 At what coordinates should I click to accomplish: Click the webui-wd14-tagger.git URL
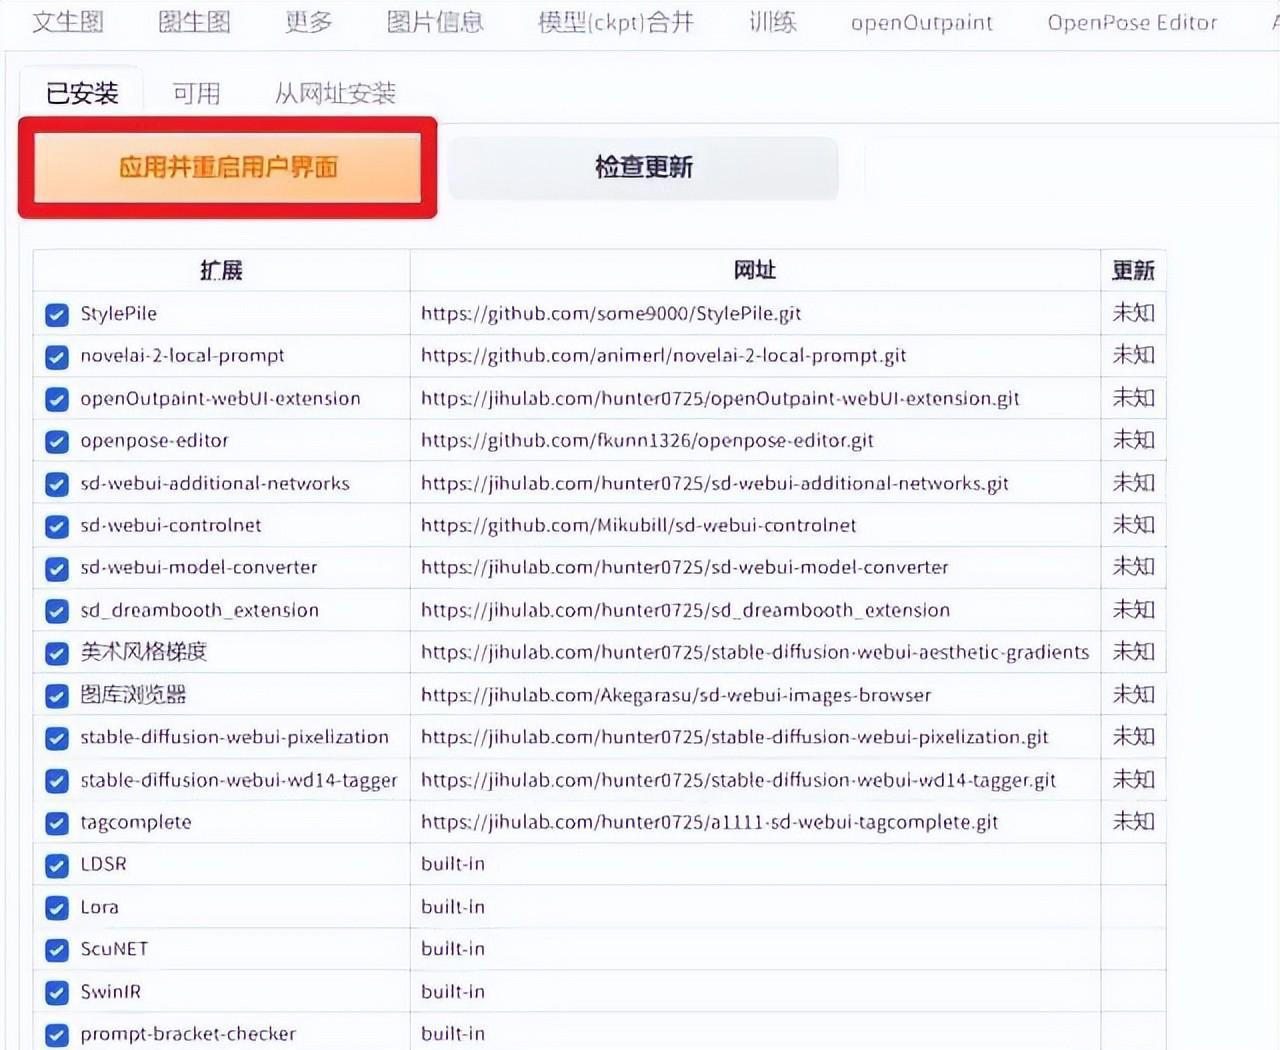pyautogui.click(x=738, y=780)
